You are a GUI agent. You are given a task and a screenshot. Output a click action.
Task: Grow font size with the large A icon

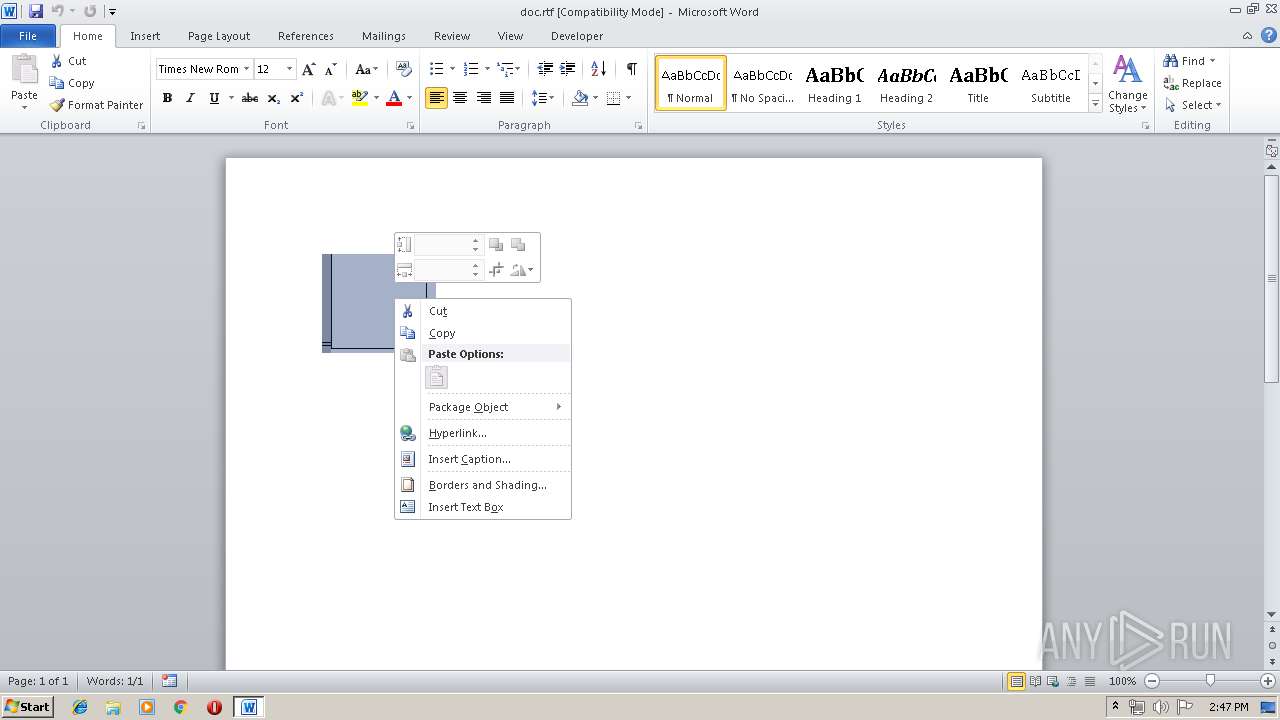tap(309, 69)
